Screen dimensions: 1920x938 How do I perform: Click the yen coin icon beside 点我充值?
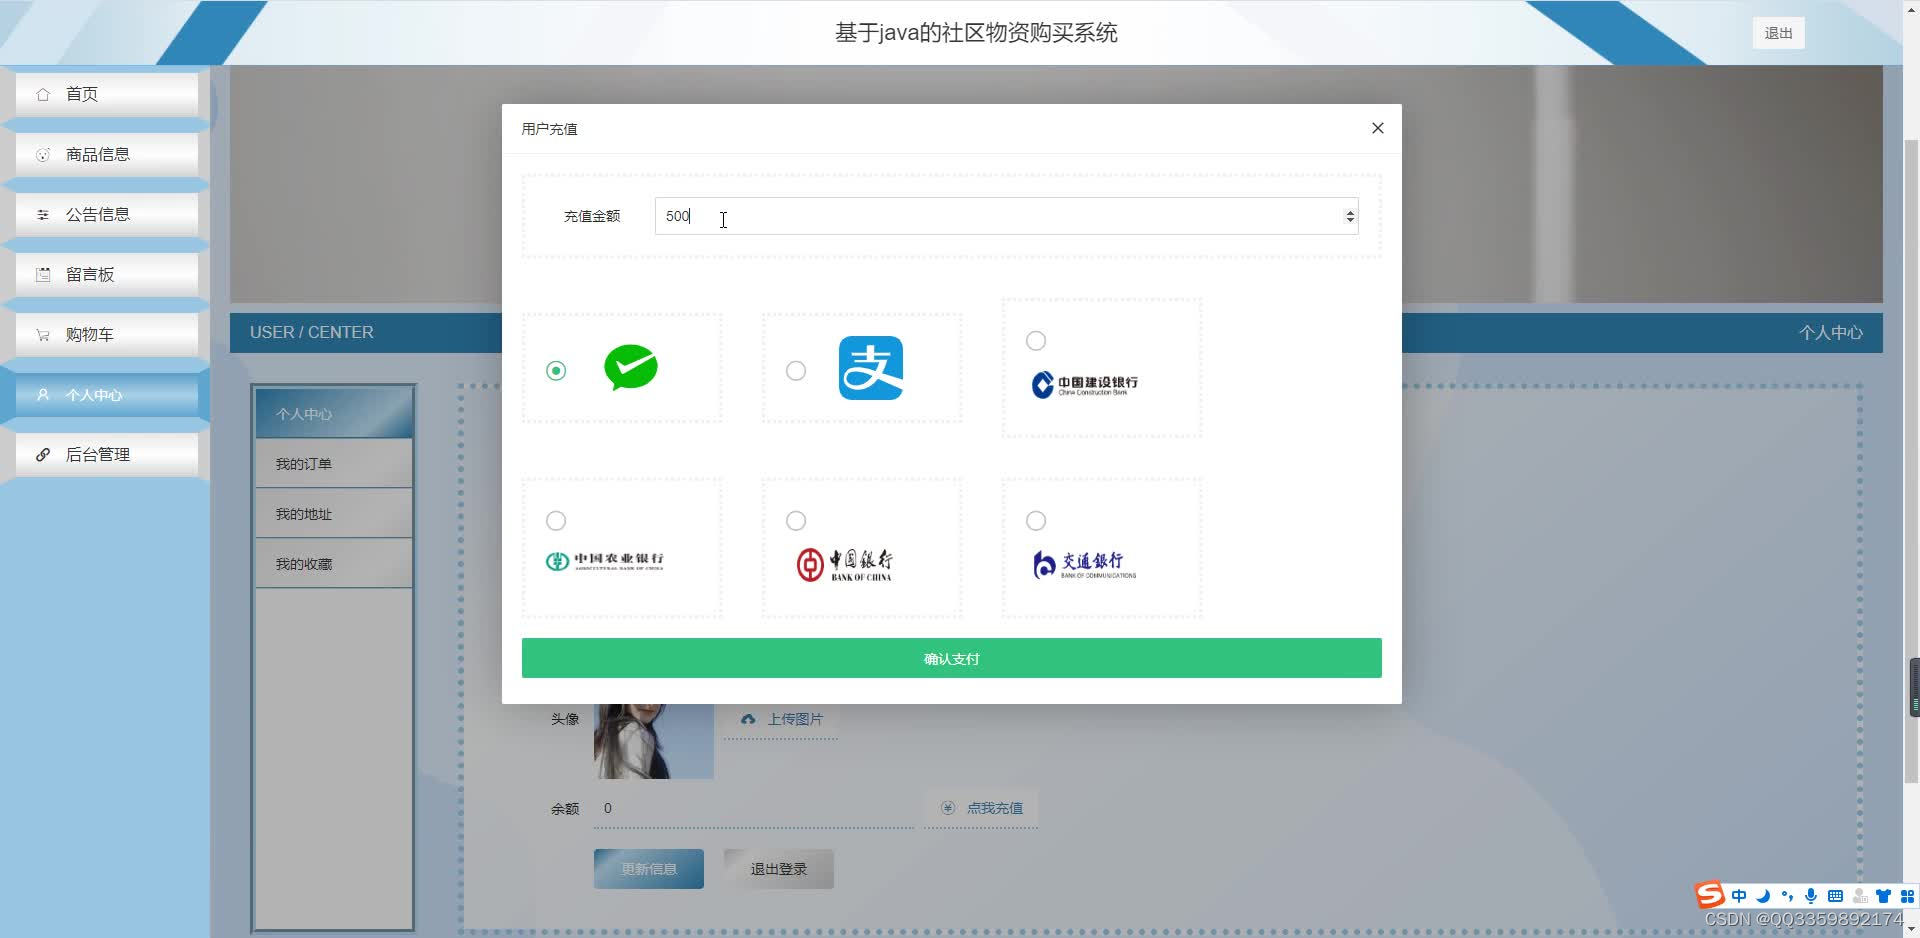(x=948, y=808)
